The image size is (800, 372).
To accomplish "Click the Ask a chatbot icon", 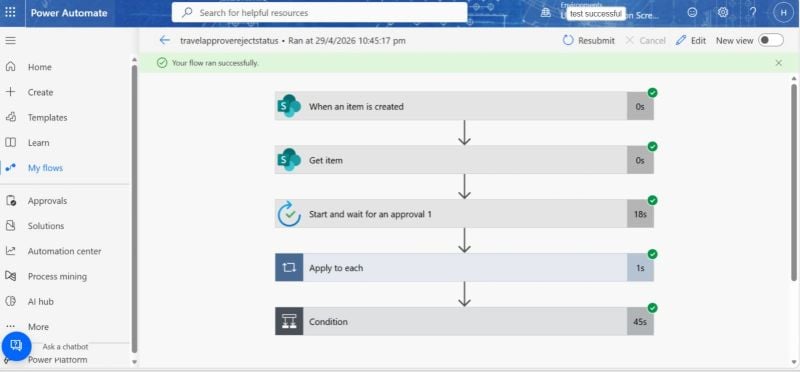I will tap(16, 346).
